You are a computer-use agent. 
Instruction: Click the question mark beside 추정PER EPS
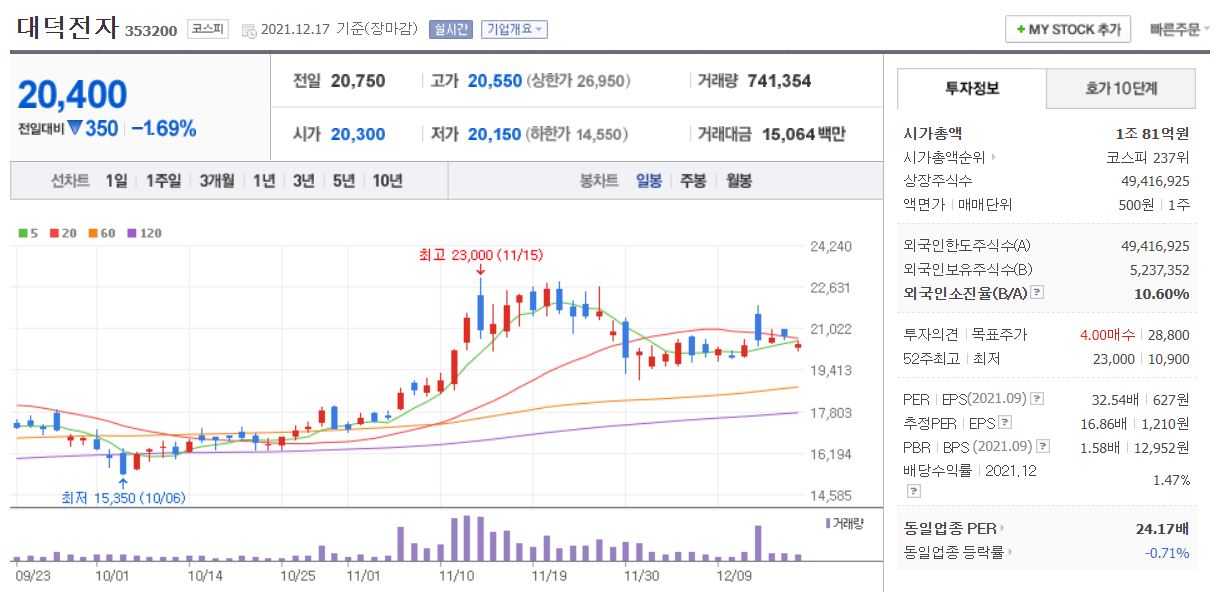point(1005,422)
